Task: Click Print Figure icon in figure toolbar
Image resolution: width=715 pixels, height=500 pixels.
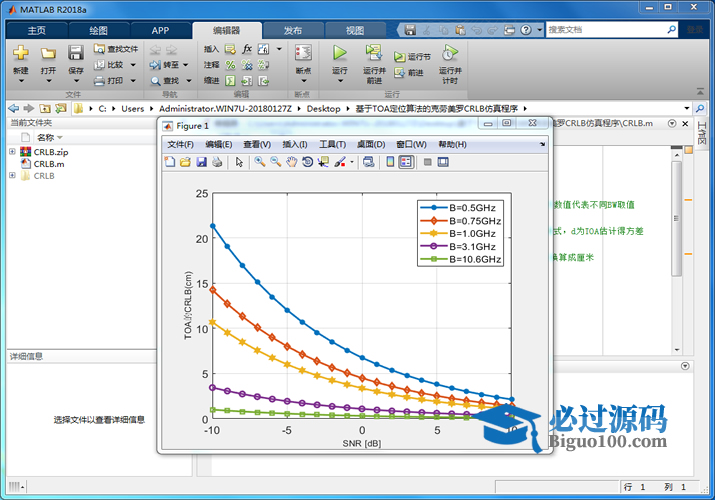Action: coord(217,162)
